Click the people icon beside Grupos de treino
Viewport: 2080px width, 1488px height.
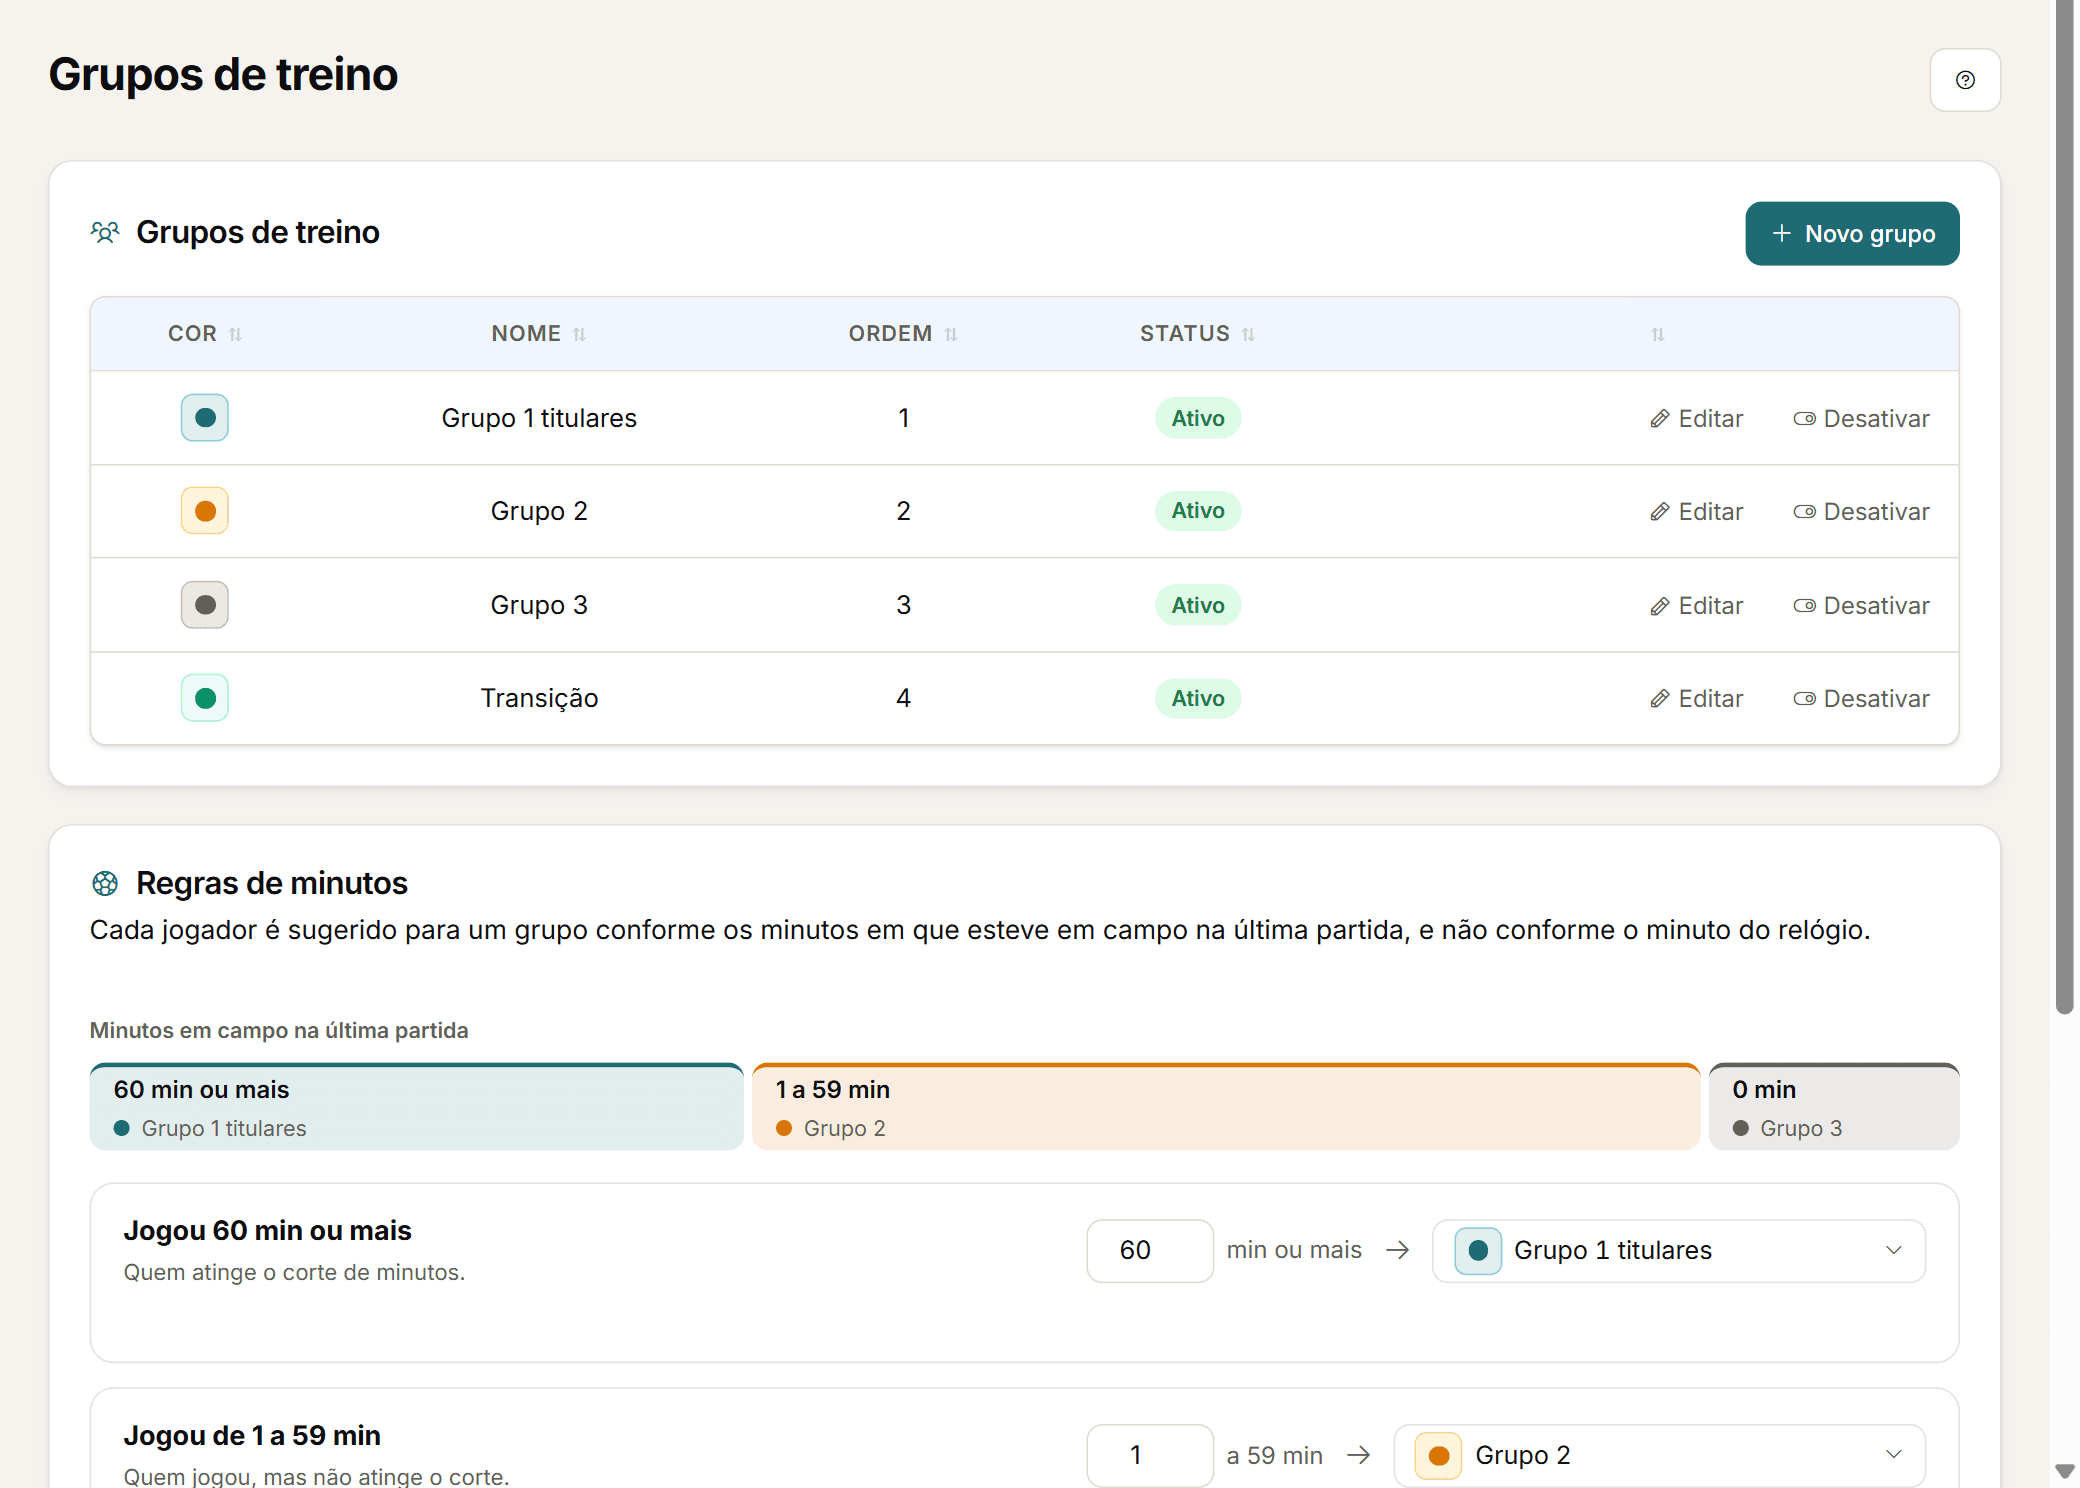point(105,232)
